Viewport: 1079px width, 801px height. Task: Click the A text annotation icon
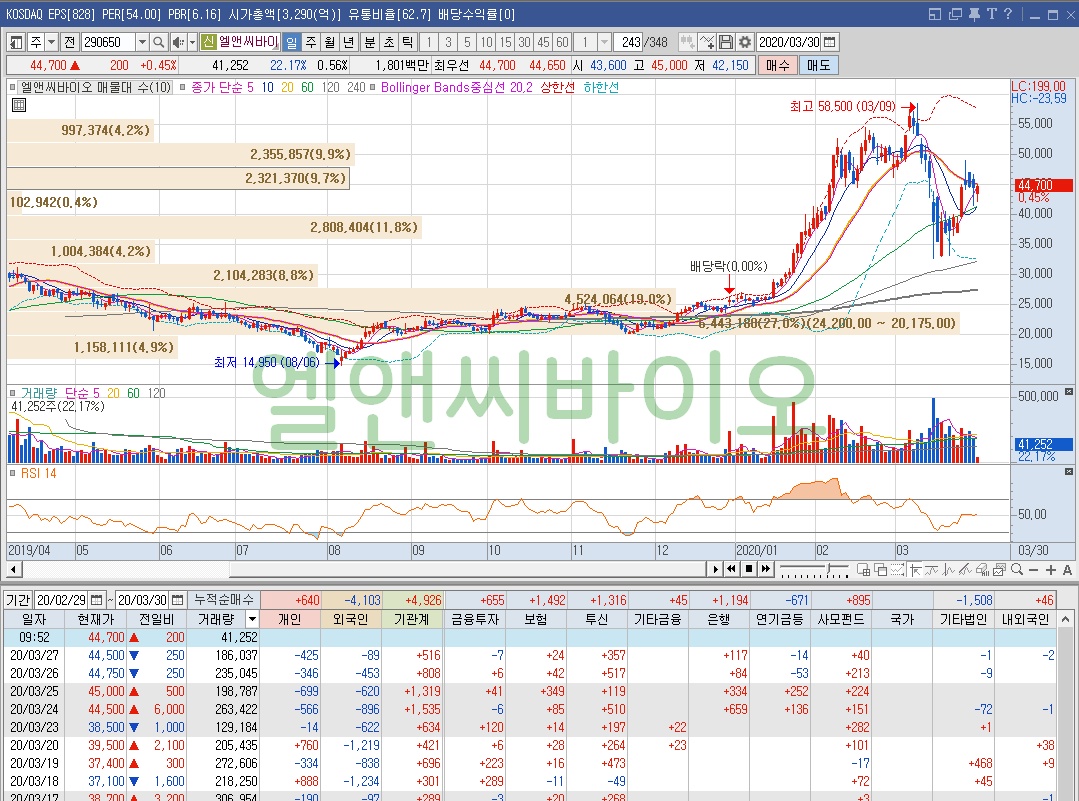(x=1067, y=570)
